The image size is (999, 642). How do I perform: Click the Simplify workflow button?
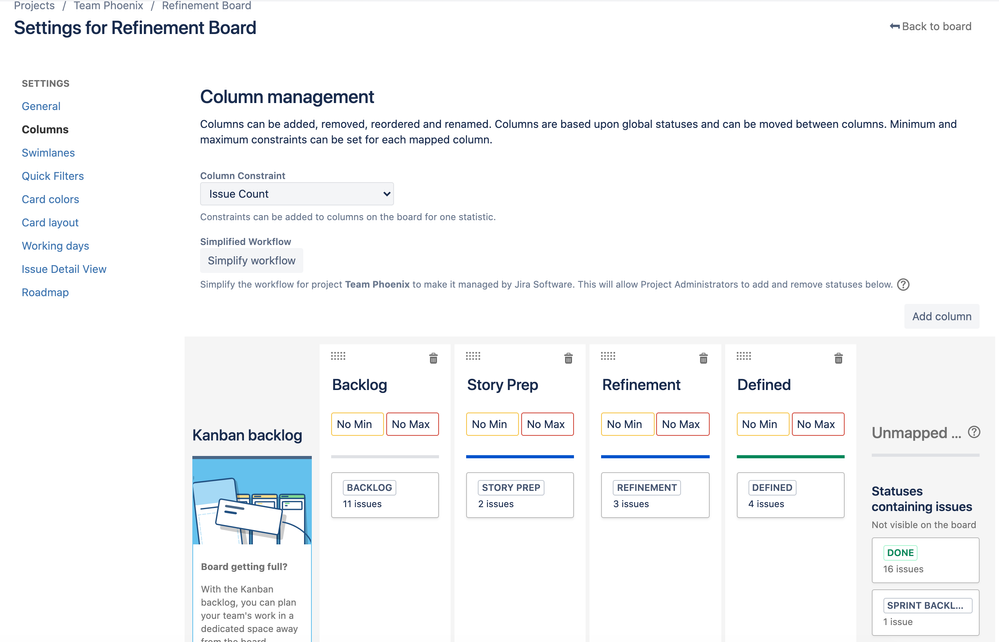252,261
